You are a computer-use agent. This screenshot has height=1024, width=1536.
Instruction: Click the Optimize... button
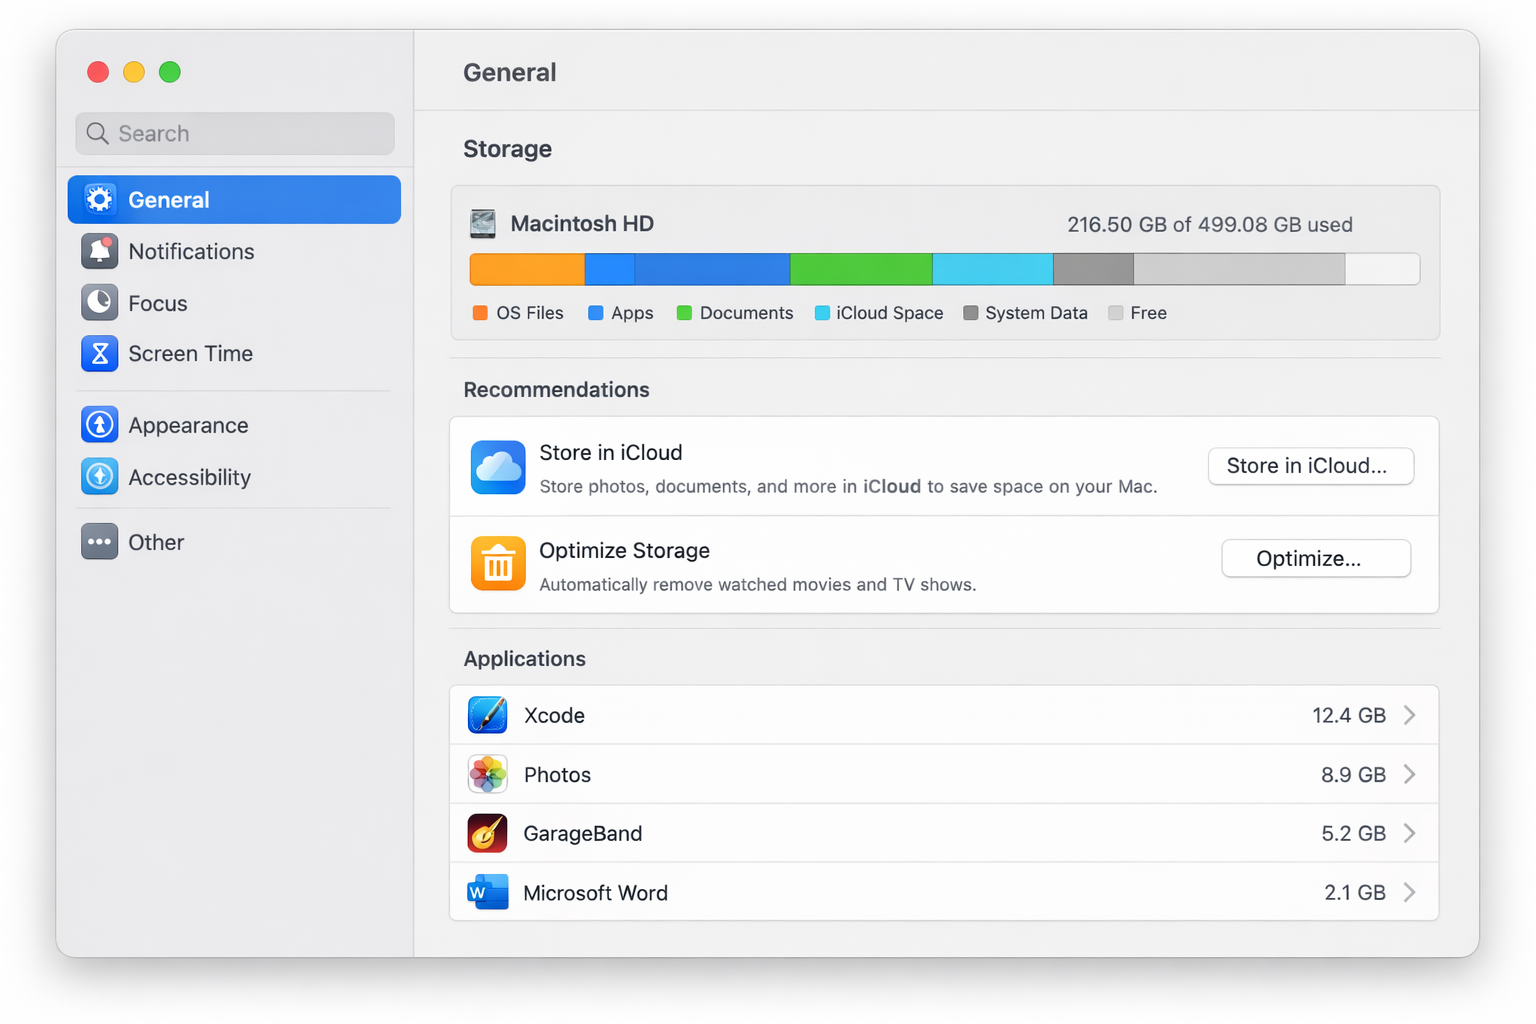(x=1316, y=558)
